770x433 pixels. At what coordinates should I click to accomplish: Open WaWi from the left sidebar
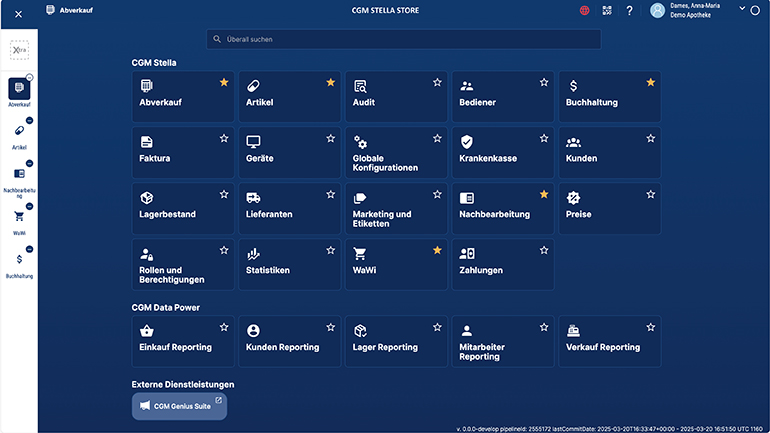pyautogui.click(x=19, y=220)
